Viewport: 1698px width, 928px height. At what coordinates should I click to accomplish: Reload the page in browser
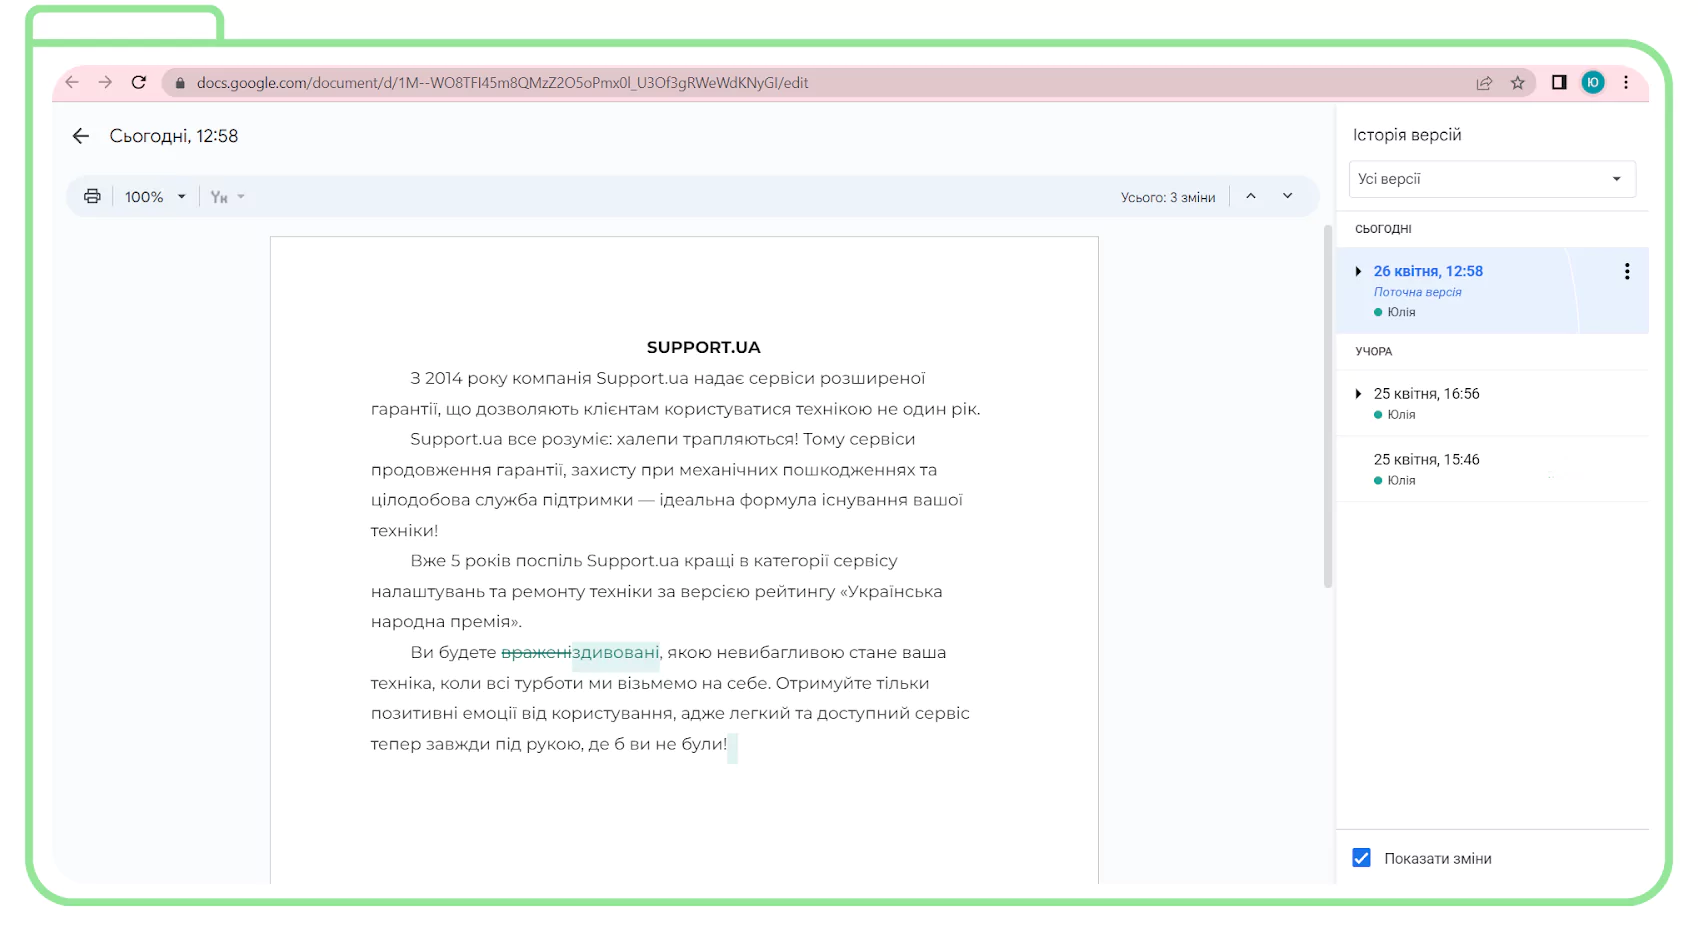[139, 82]
